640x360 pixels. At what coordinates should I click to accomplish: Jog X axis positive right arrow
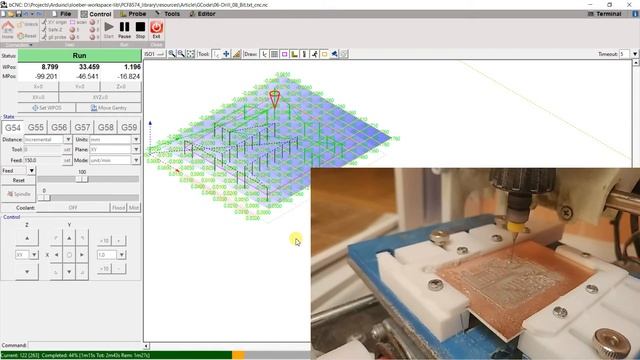pos(82,255)
